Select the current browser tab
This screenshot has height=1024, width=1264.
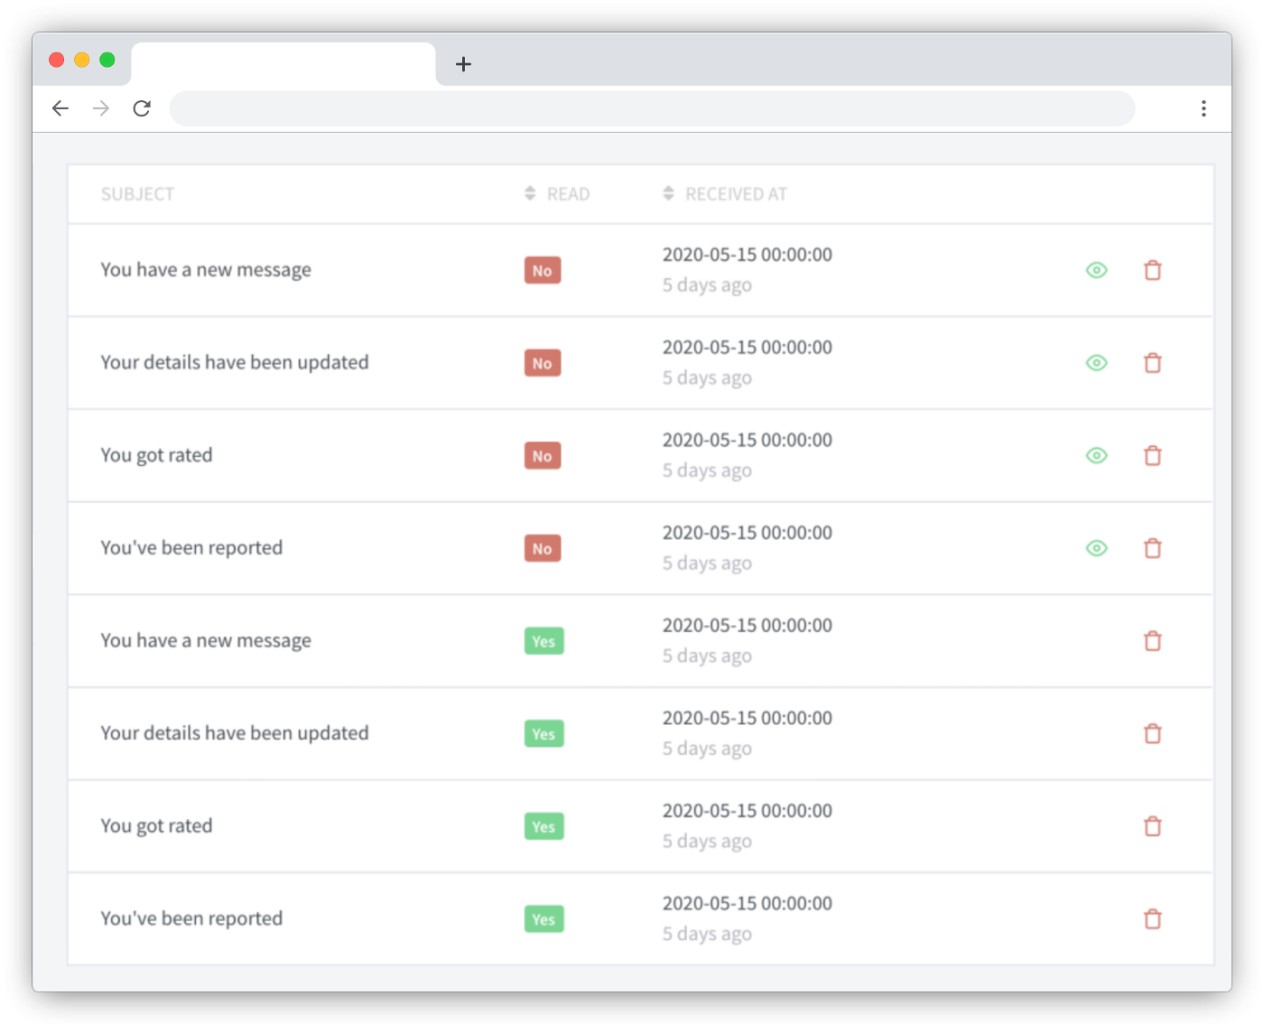pos(283,63)
